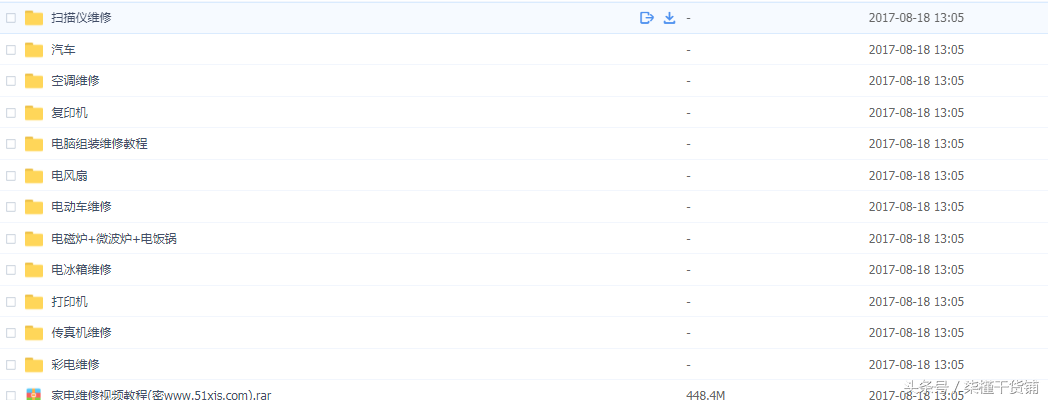Click the 汽车 folder icon
This screenshot has height=400, width=1048.
tap(34, 49)
